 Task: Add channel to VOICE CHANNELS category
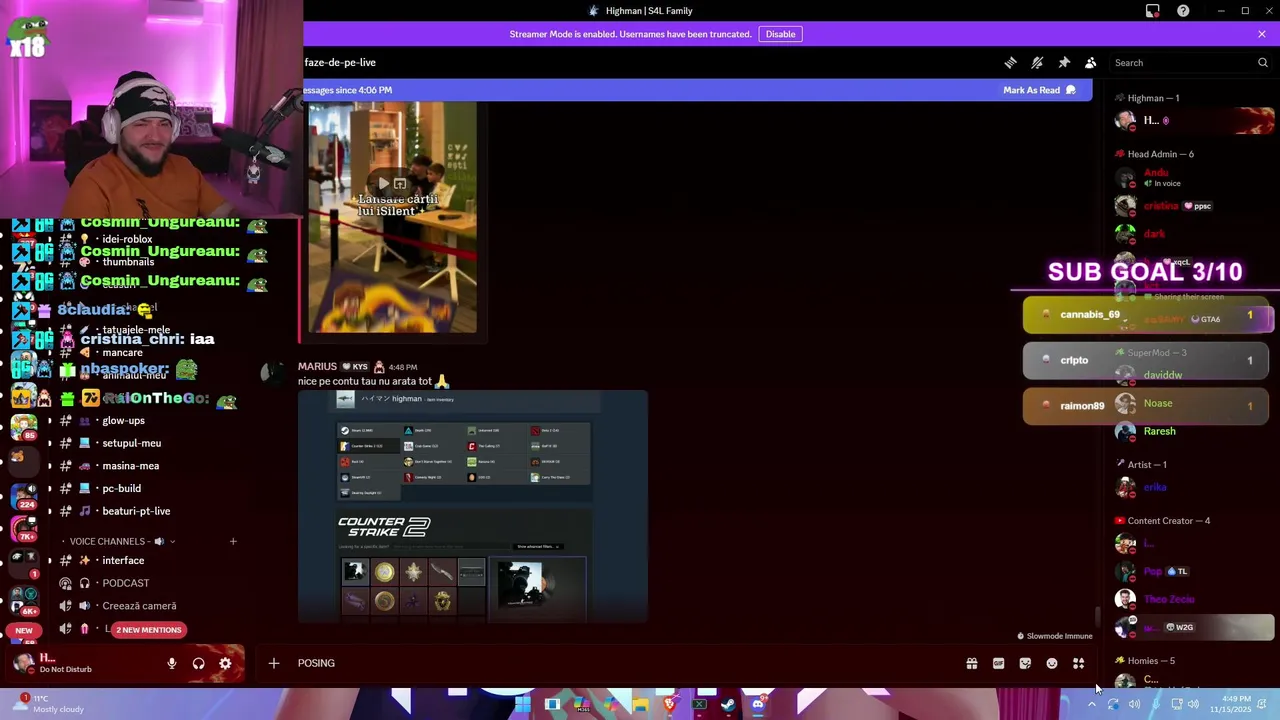(x=233, y=541)
